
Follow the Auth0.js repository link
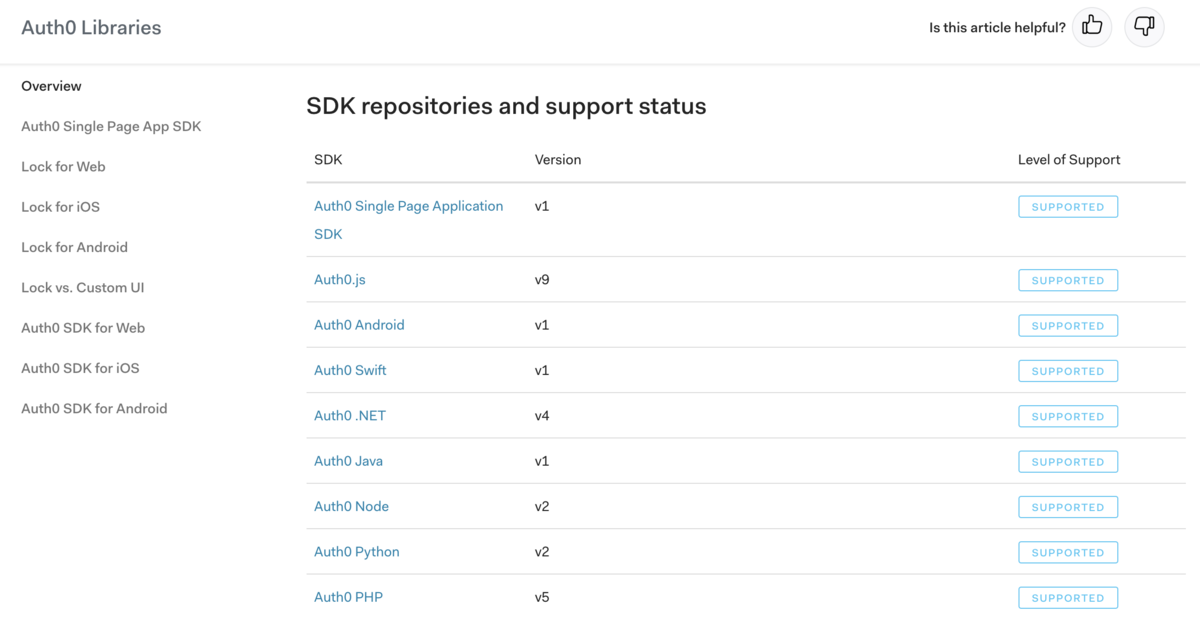[340, 280]
